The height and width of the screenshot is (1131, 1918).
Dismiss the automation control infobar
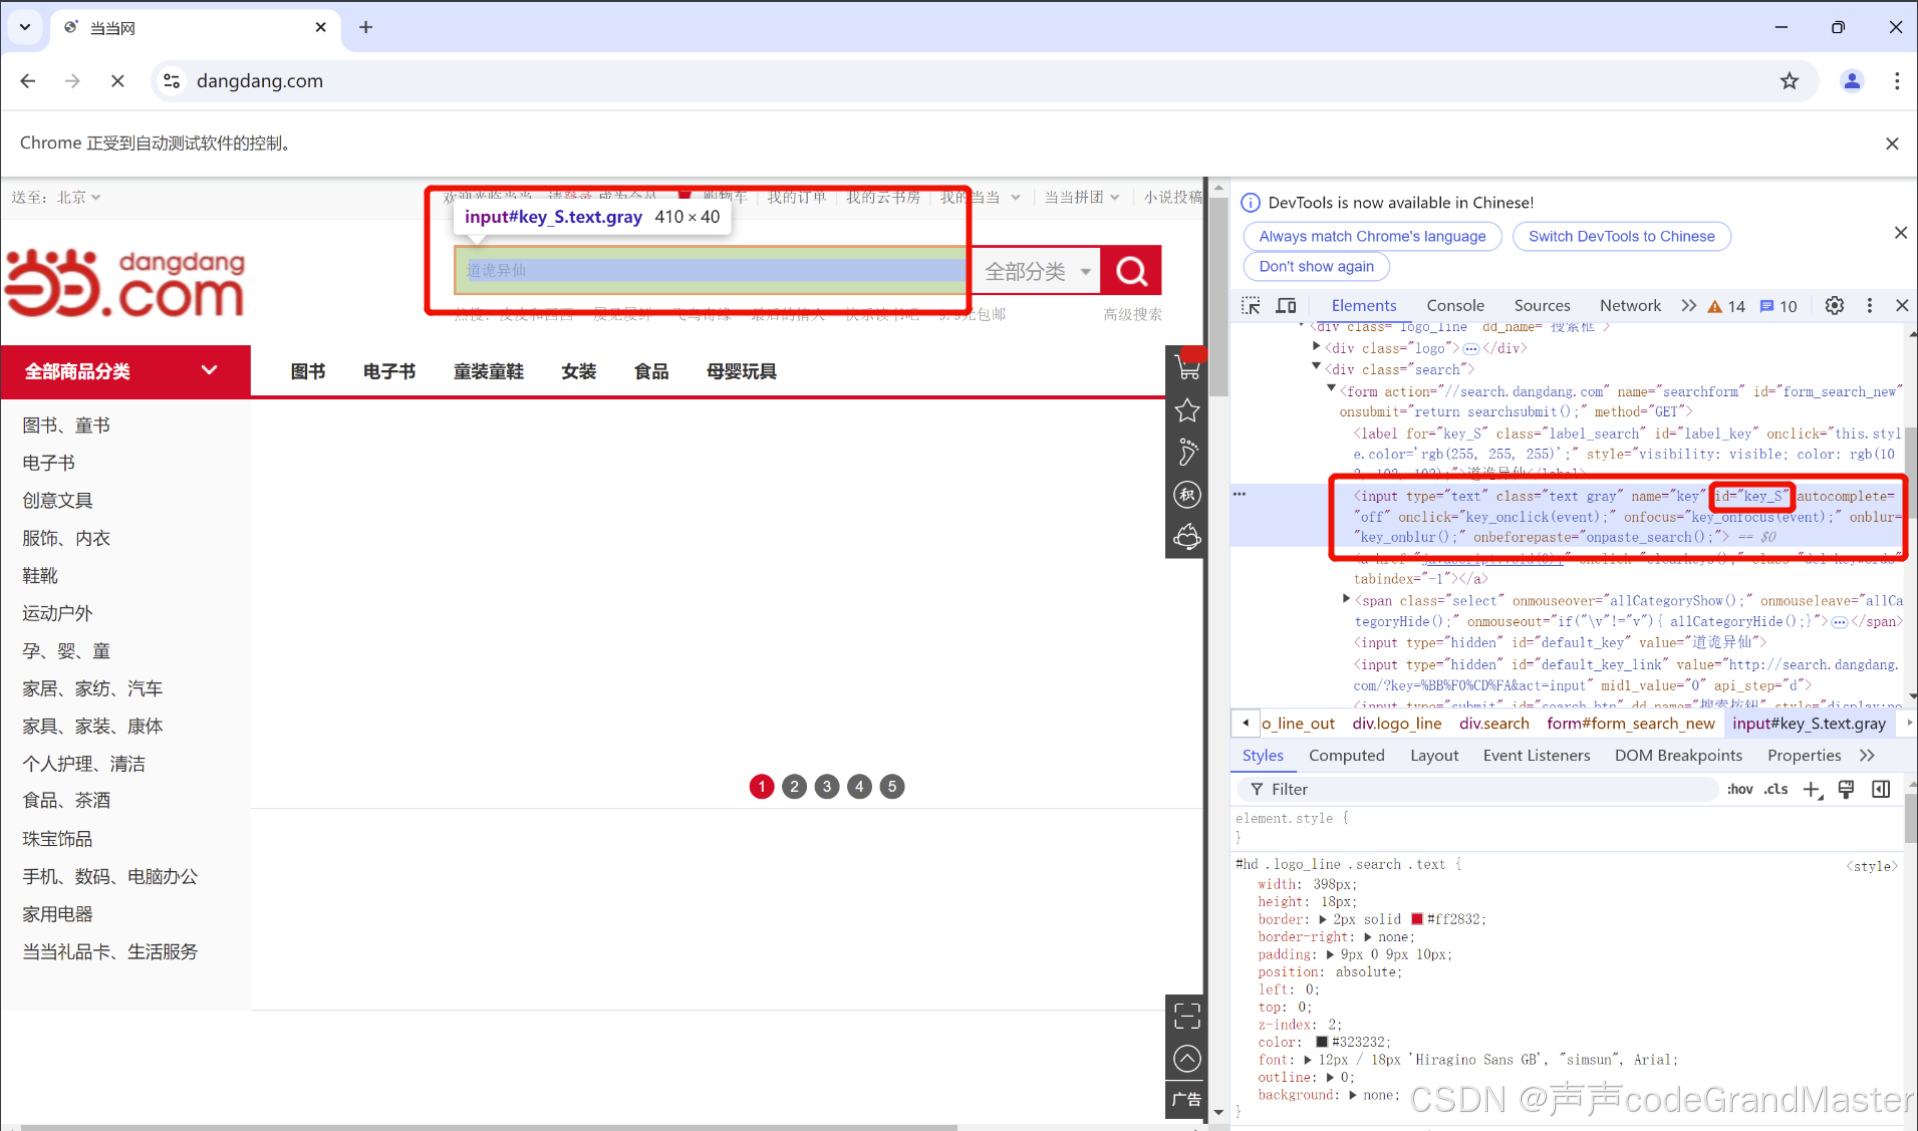(x=1891, y=144)
